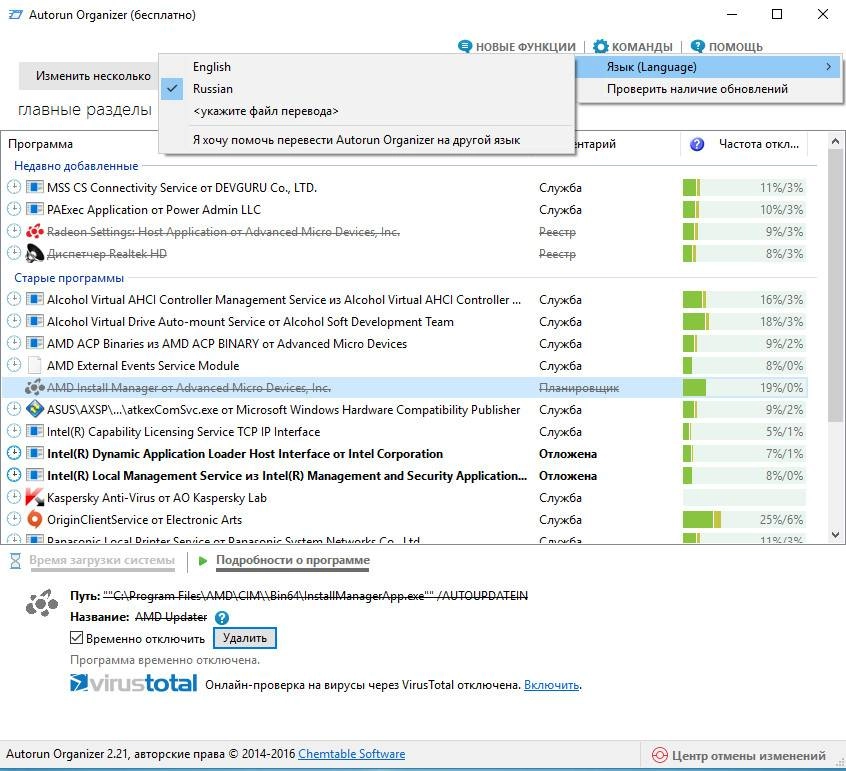Select the PAExec Application от Power Admin LLC row
846x771 pixels.
coord(405,209)
